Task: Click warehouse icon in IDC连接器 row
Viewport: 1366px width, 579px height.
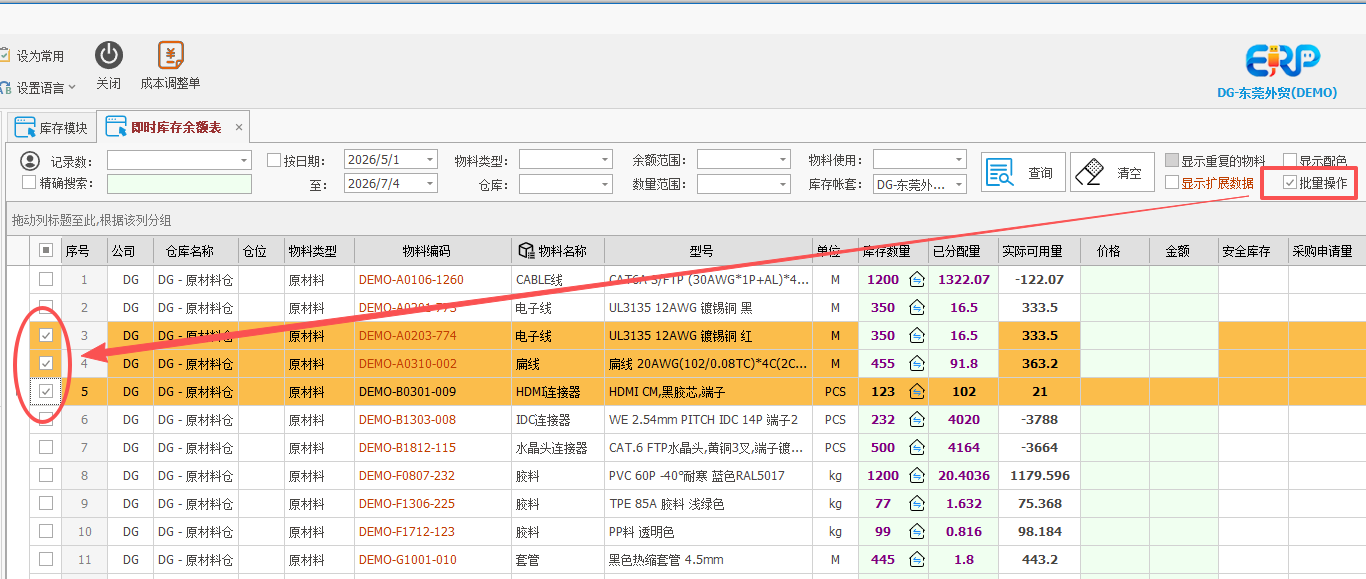Action: 916,420
